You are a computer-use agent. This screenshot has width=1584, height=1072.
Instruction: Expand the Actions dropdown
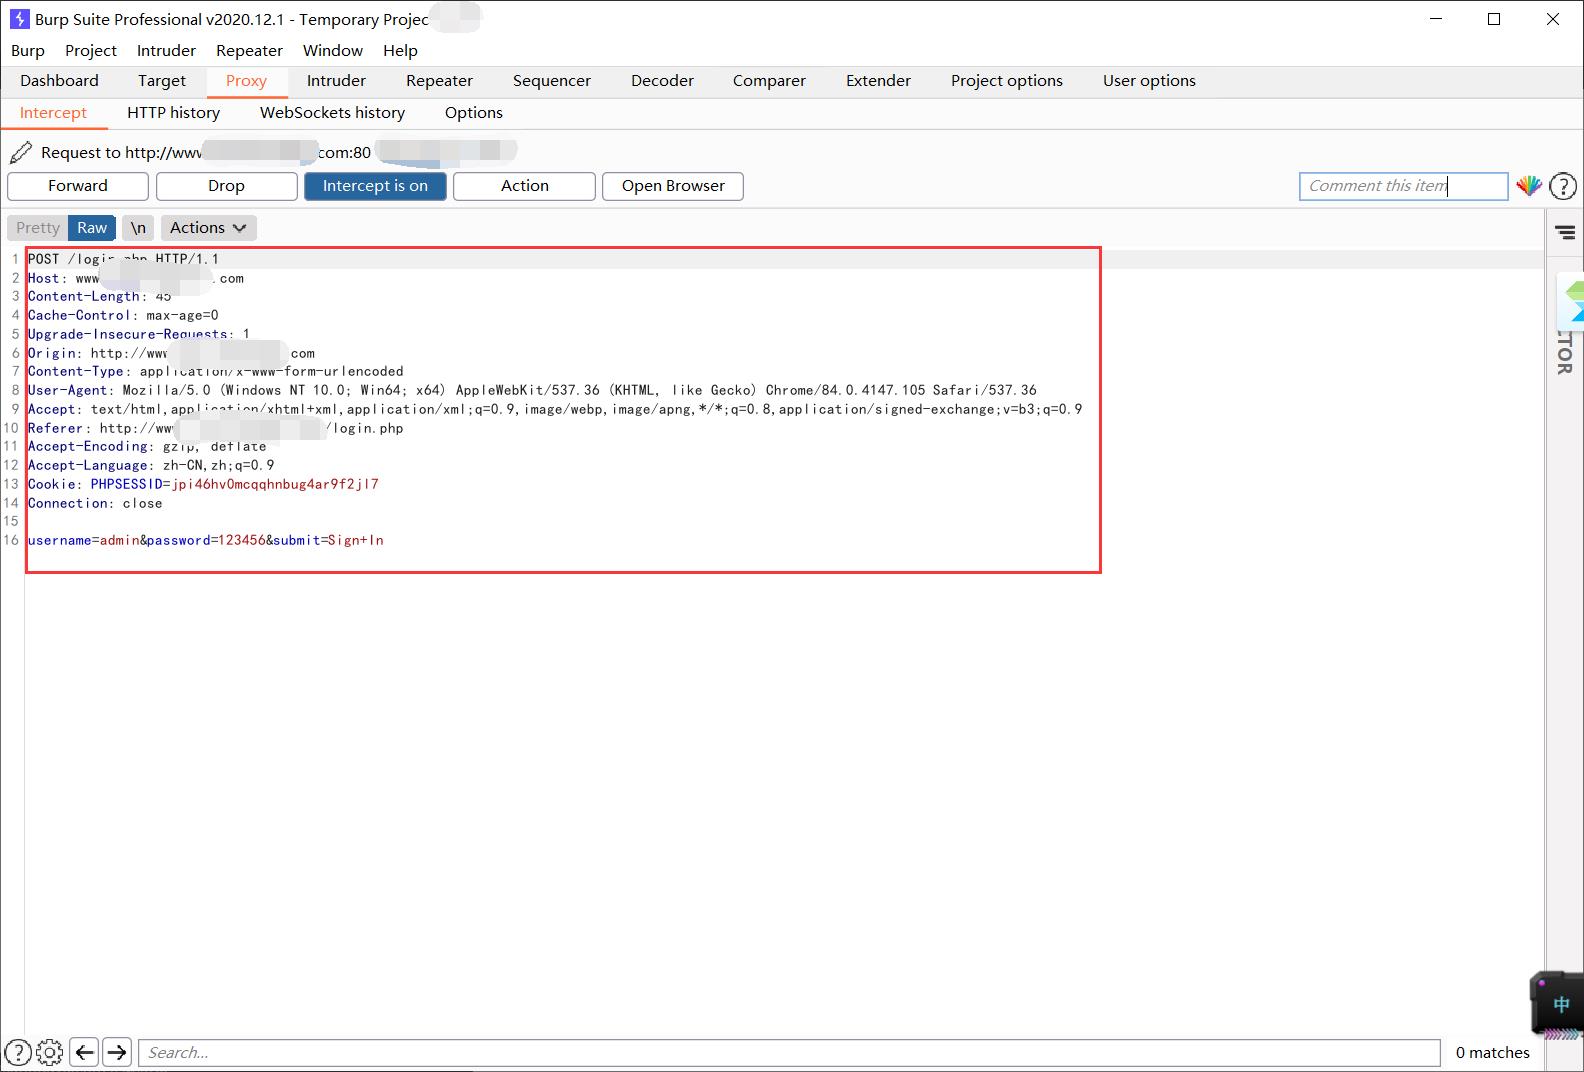pos(208,228)
